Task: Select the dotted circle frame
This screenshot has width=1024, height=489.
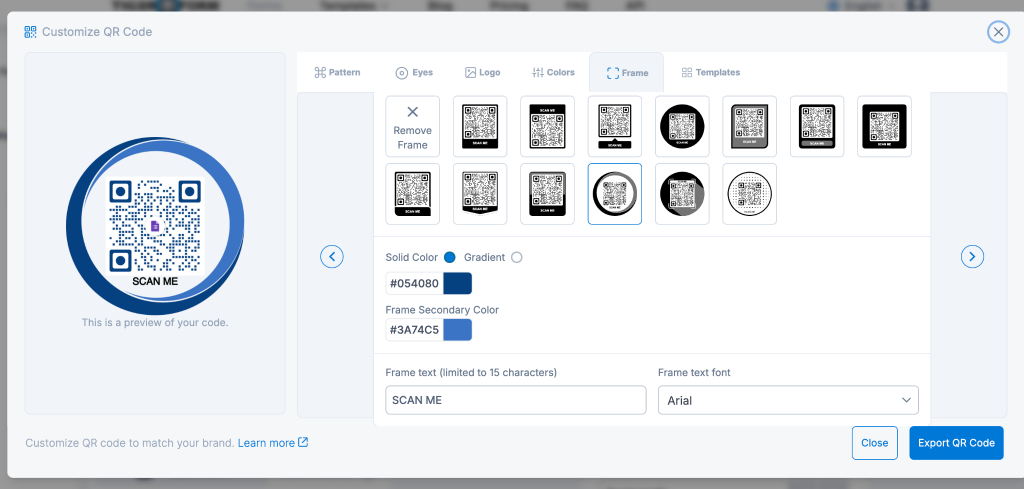Action: (749, 194)
